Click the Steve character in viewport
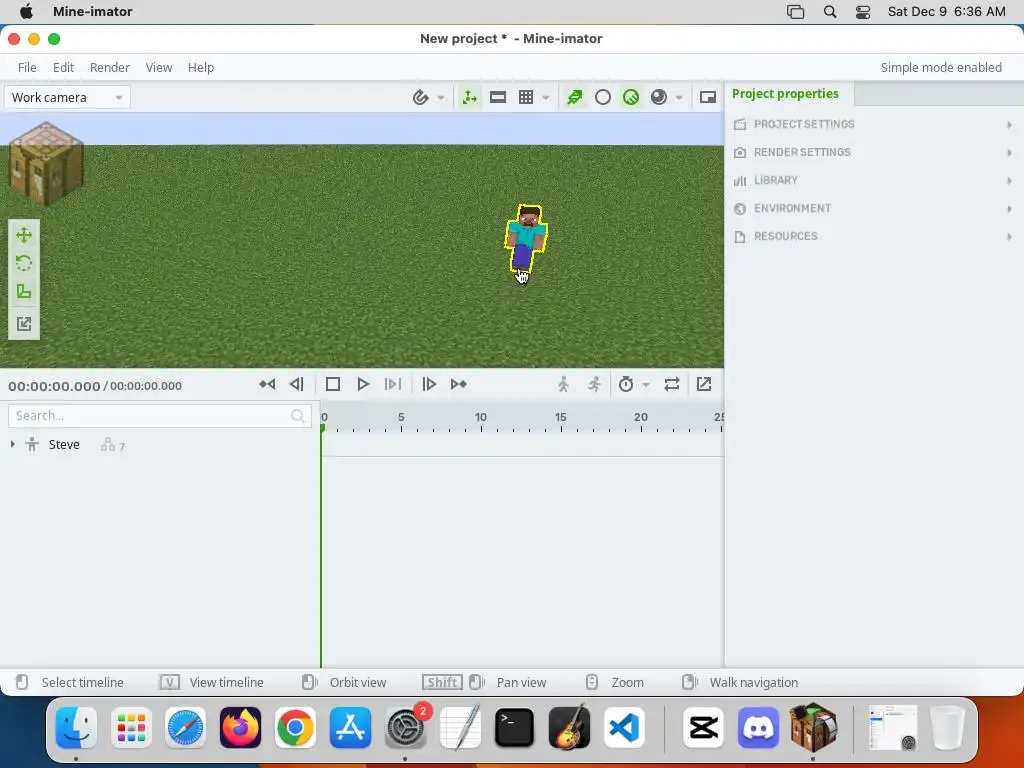The image size is (1024, 768). pyautogui.click(x=526, y=239)
